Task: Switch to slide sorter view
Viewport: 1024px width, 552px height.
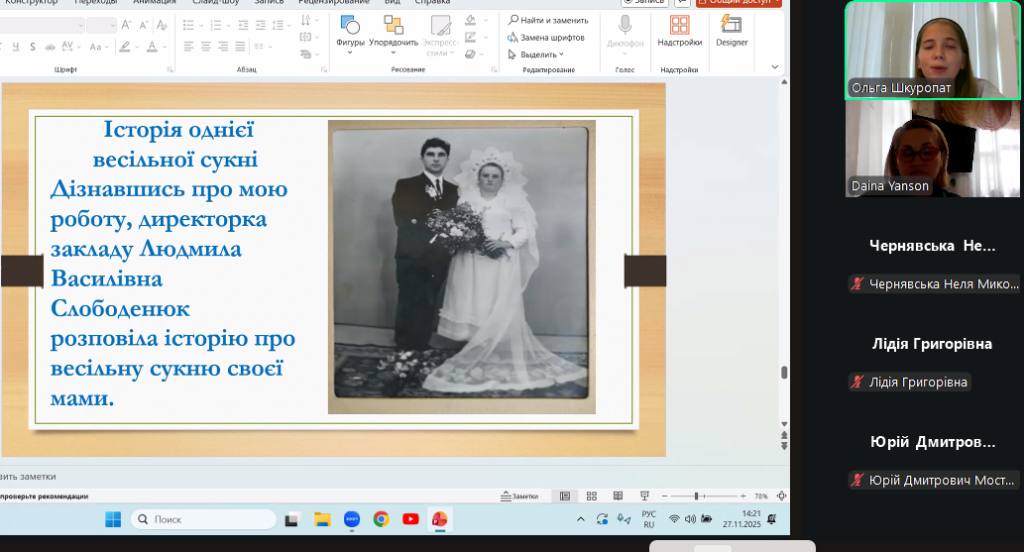Action: coord(591,496)
